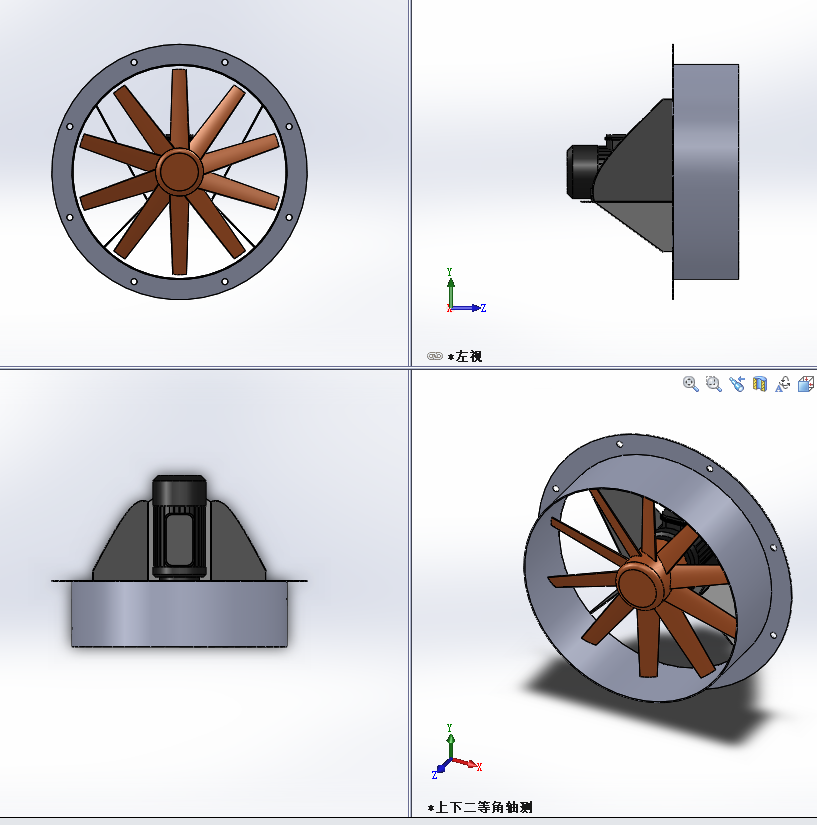Click the coordinate triad in the 左视 viewport

(465, 291)
